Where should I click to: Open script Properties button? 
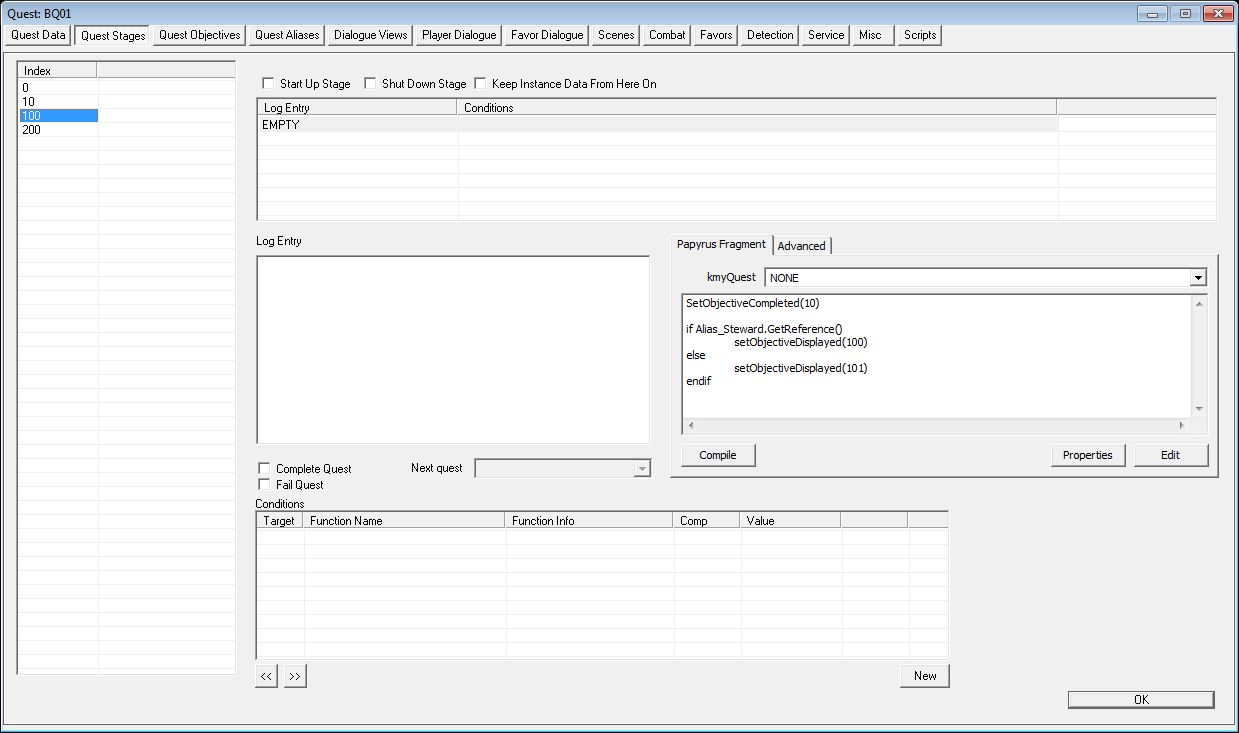1088,455
